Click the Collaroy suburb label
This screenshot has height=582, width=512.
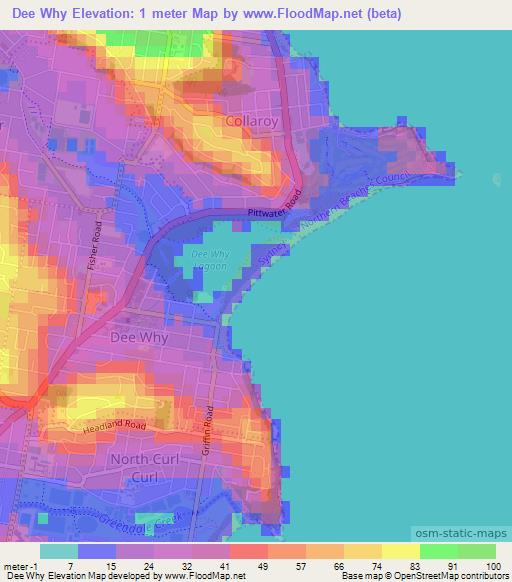click(x=251, y=121)
